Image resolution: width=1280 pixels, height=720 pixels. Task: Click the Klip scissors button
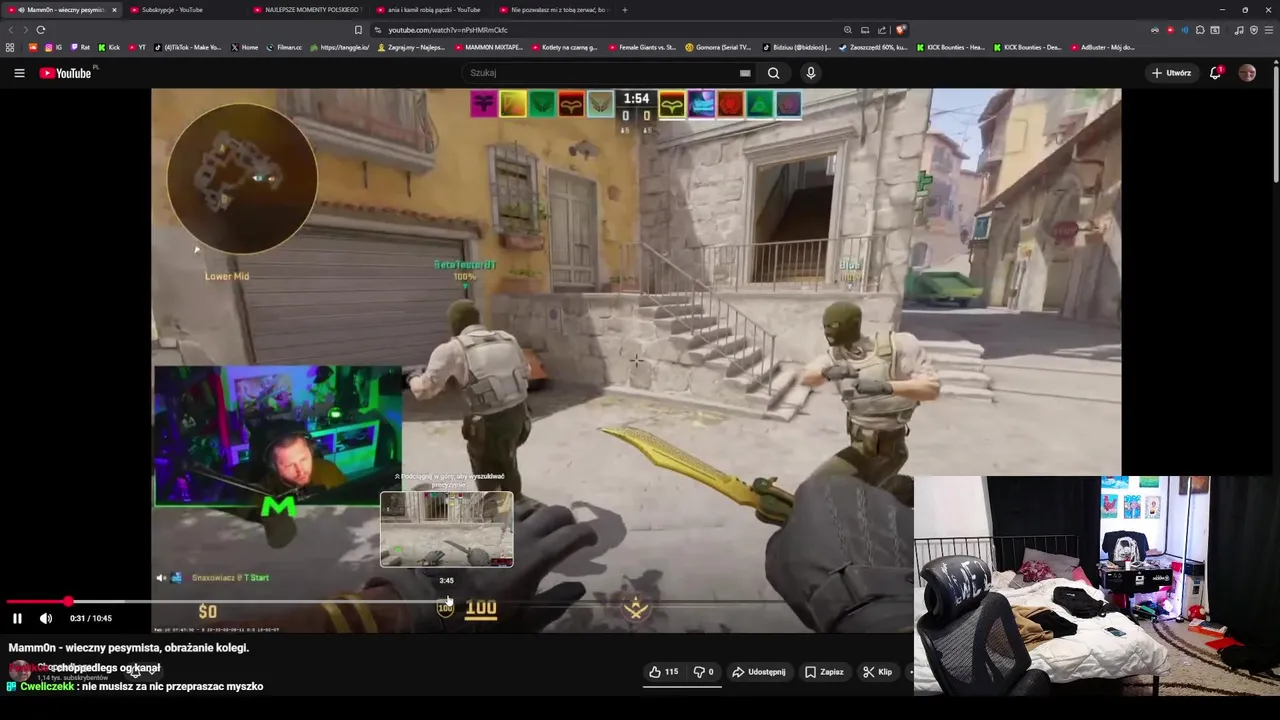[878, 672]
